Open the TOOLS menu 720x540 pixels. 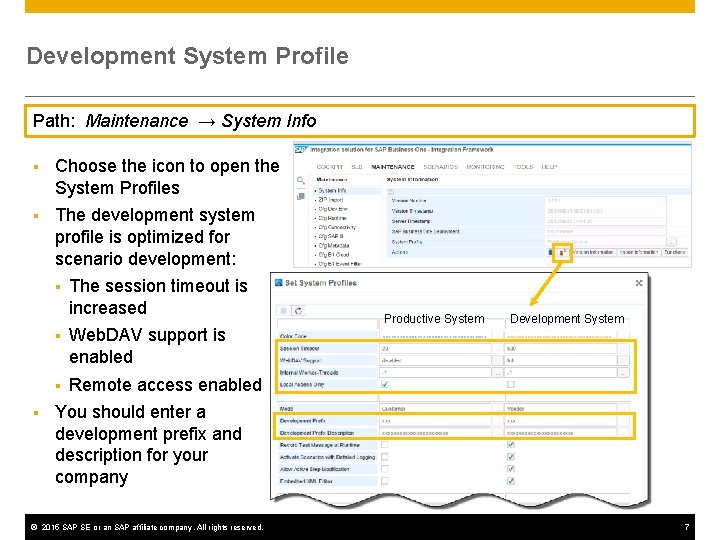523,167
